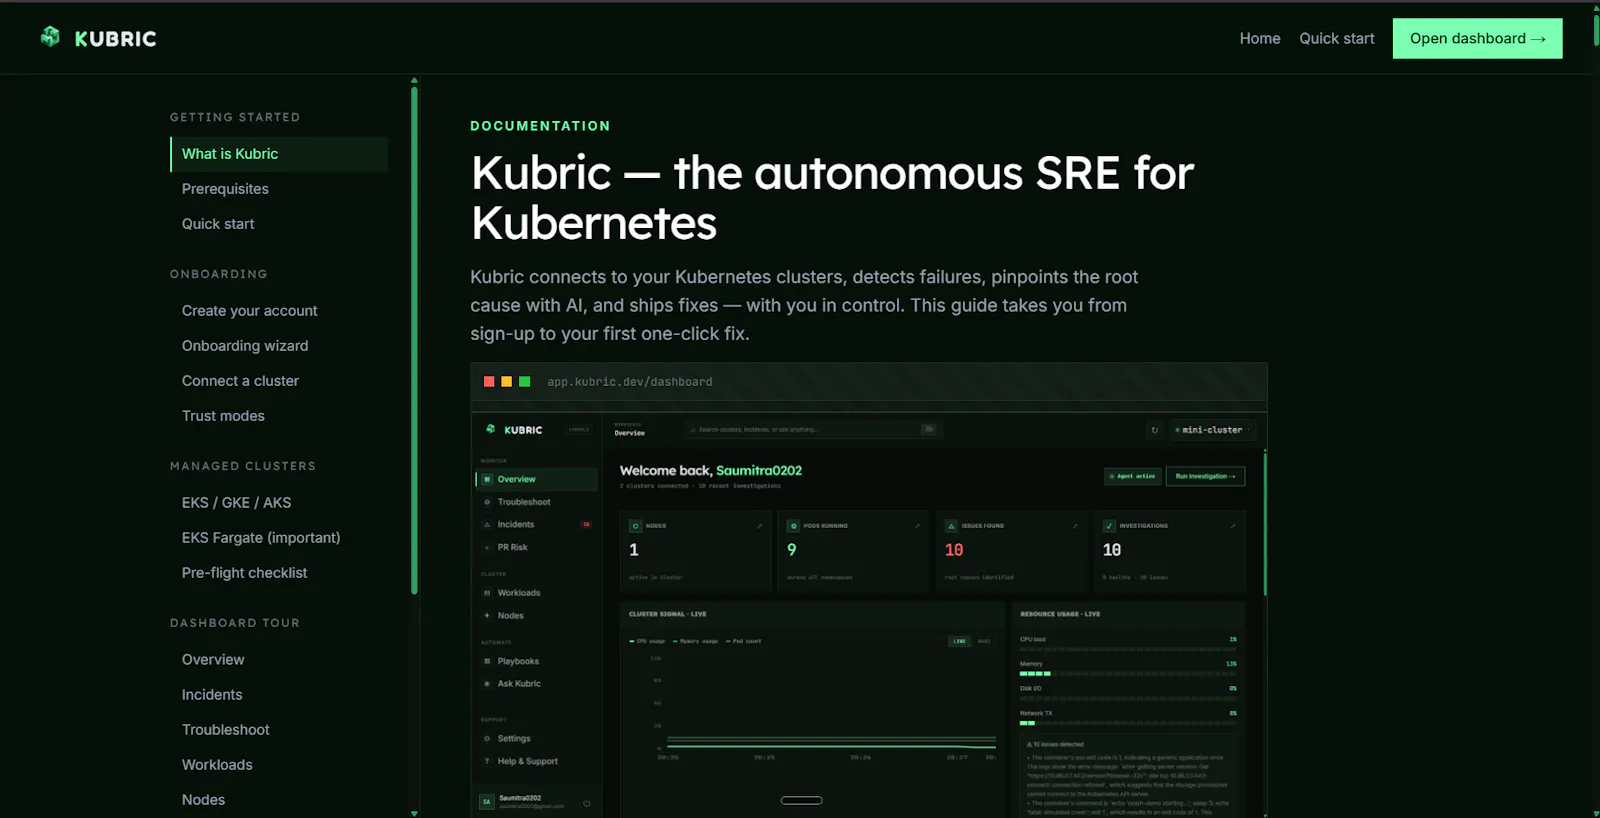Navigate to Connect a cluster
The image size is (1600, 818).
[x=240, y=381]
